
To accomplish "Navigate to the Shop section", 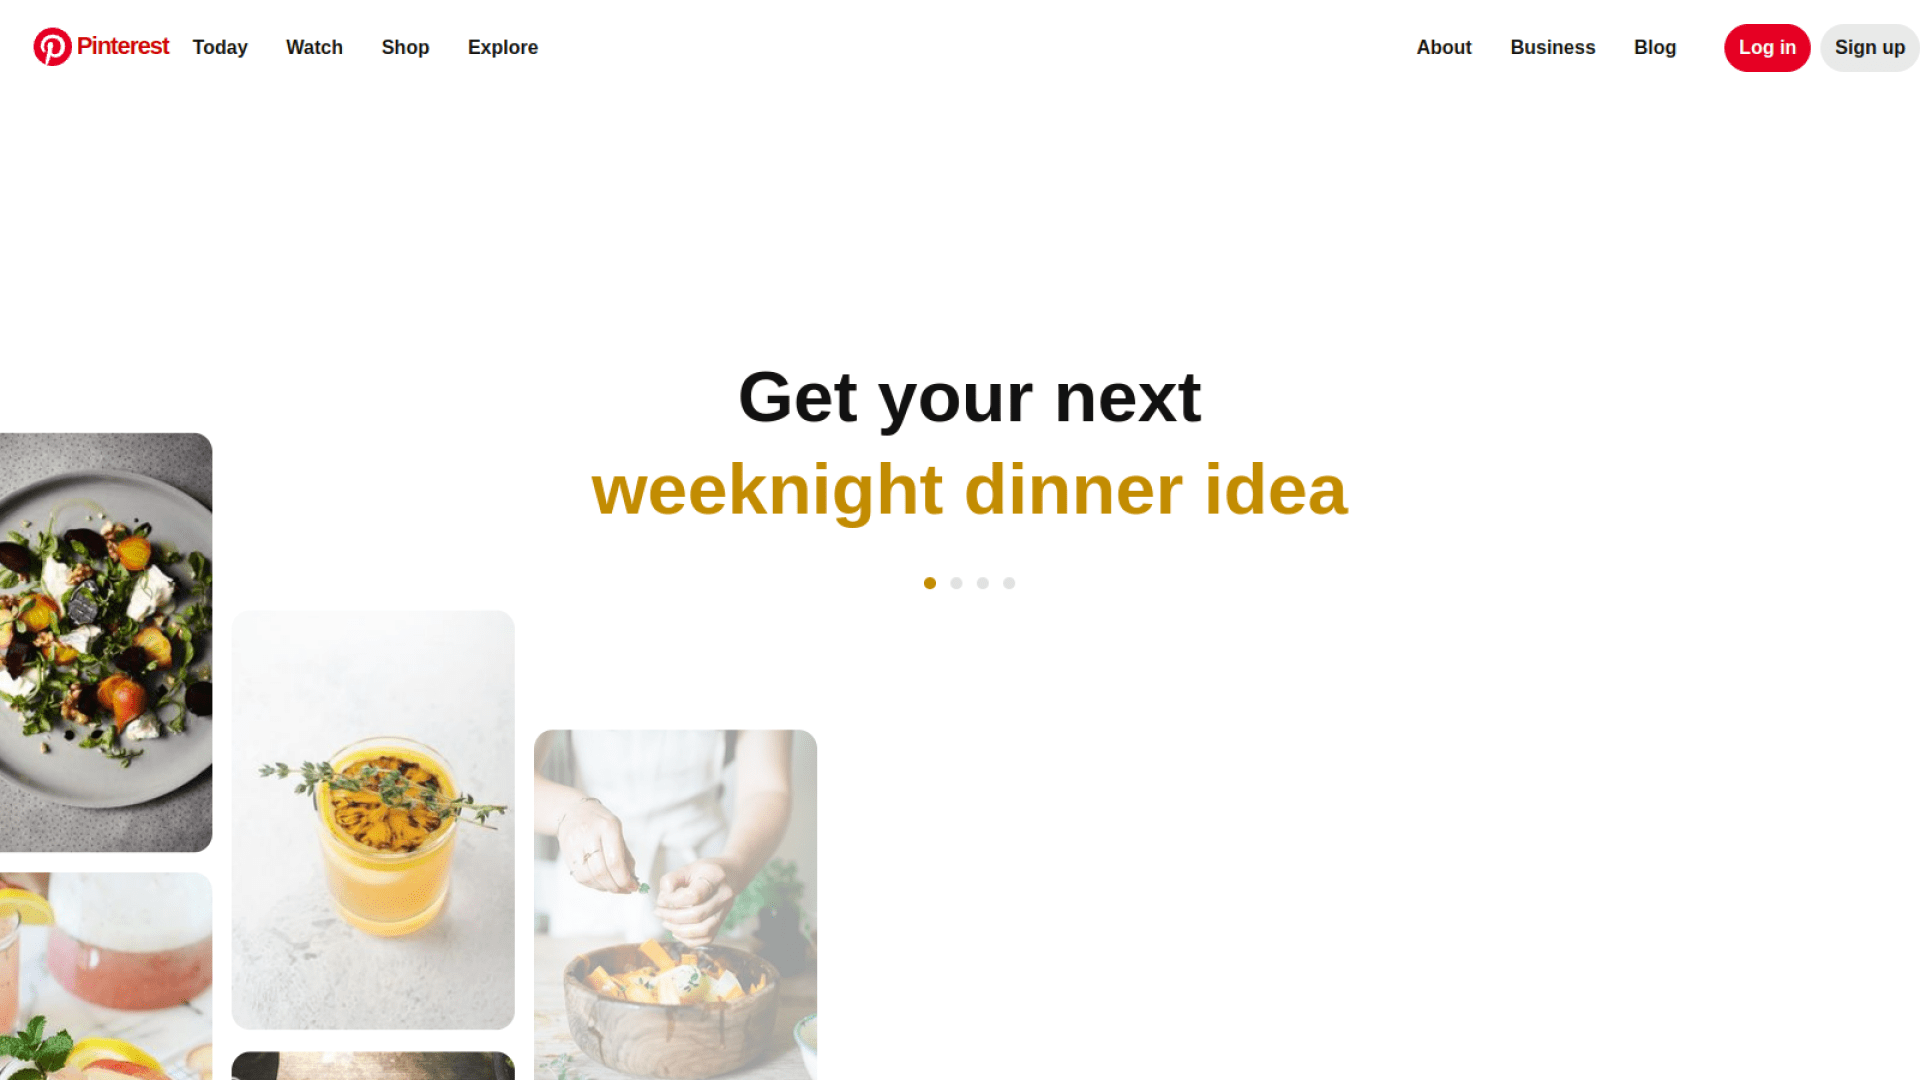I will 405,46.
